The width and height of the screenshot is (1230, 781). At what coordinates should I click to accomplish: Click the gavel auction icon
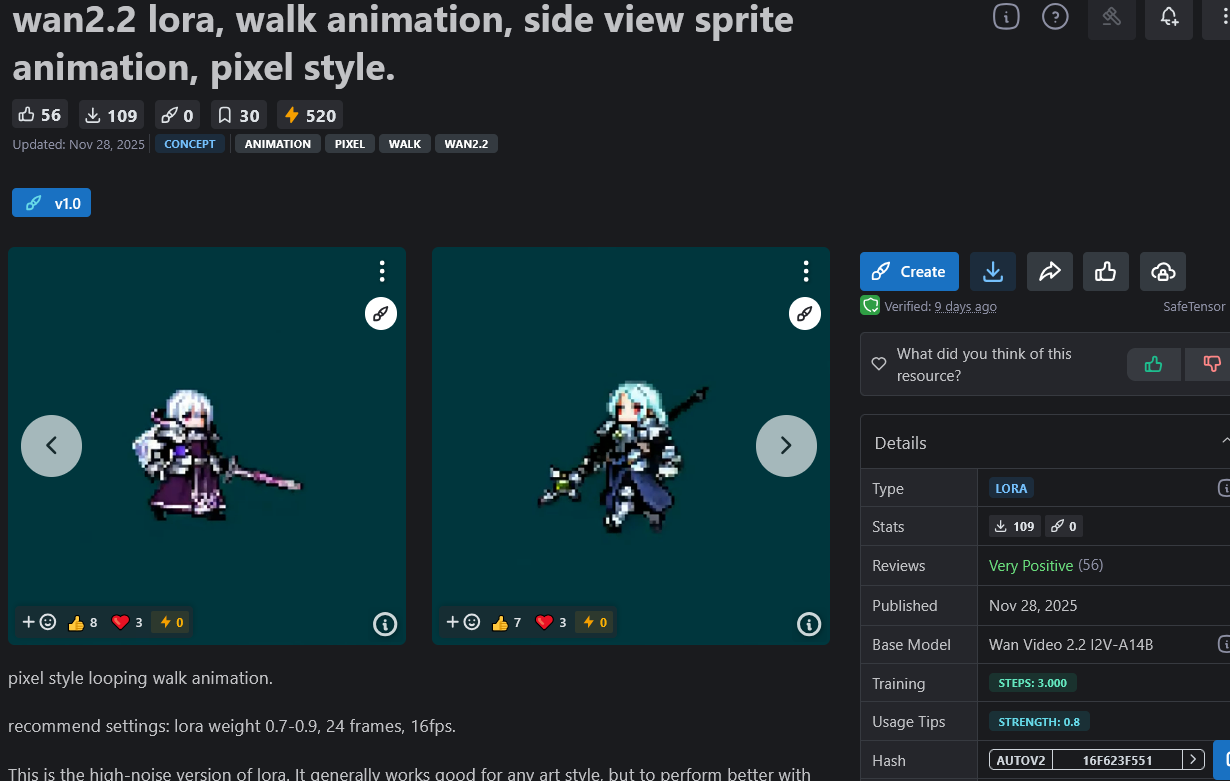pos(1111,17)
